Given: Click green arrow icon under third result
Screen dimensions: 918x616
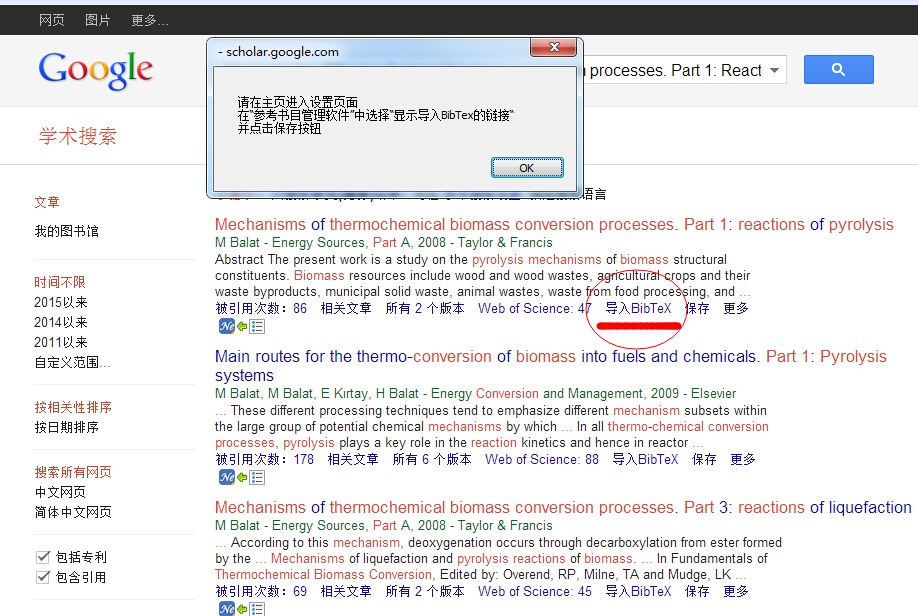Looking at the screenshot, I should click(x=242, y=609).
